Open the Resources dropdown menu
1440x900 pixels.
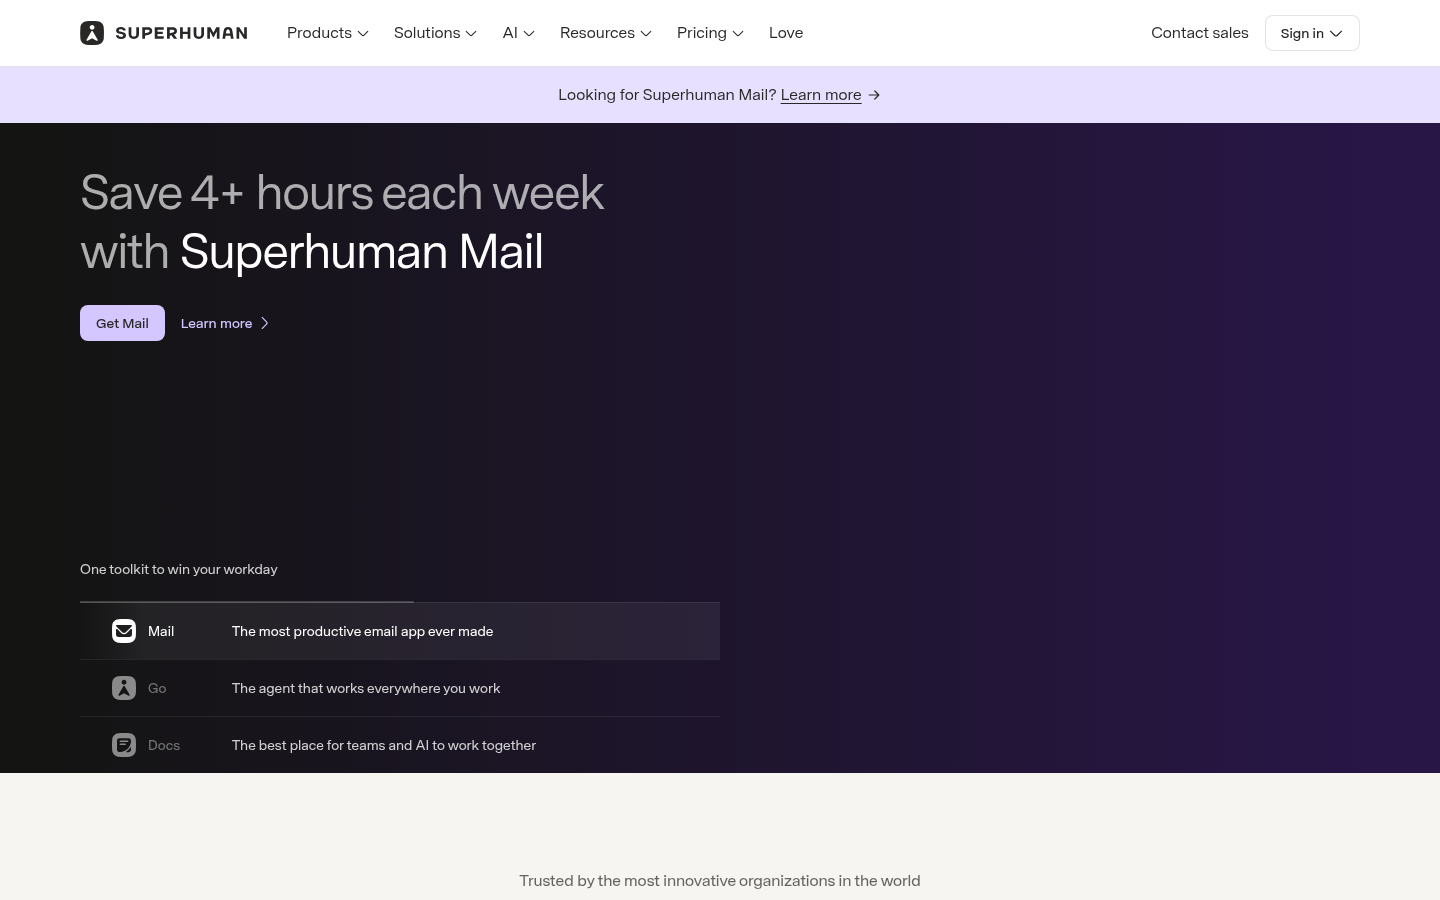point(606,33)
